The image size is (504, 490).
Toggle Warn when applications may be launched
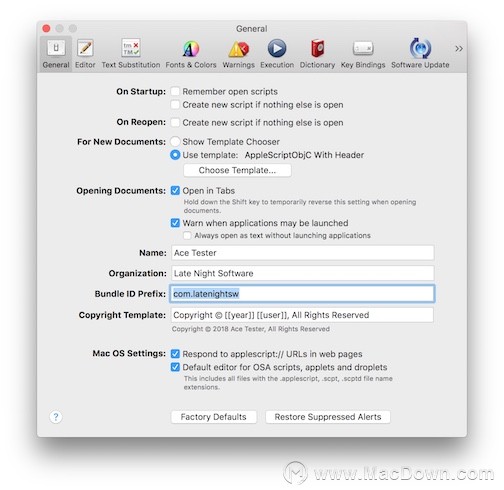(175, 223)
